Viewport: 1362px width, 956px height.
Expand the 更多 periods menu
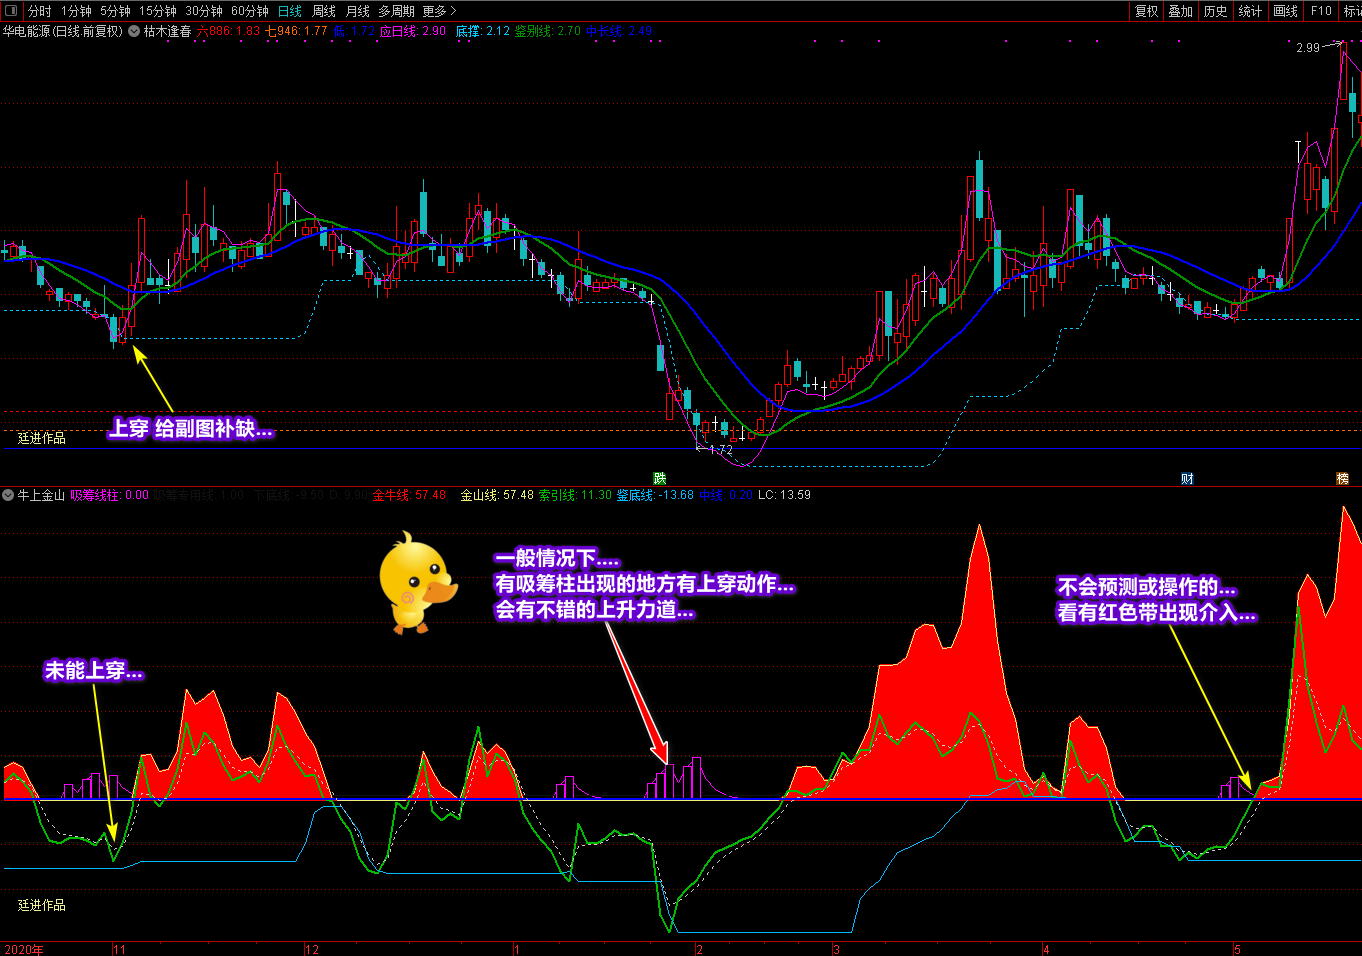click(x=438, y=11)
